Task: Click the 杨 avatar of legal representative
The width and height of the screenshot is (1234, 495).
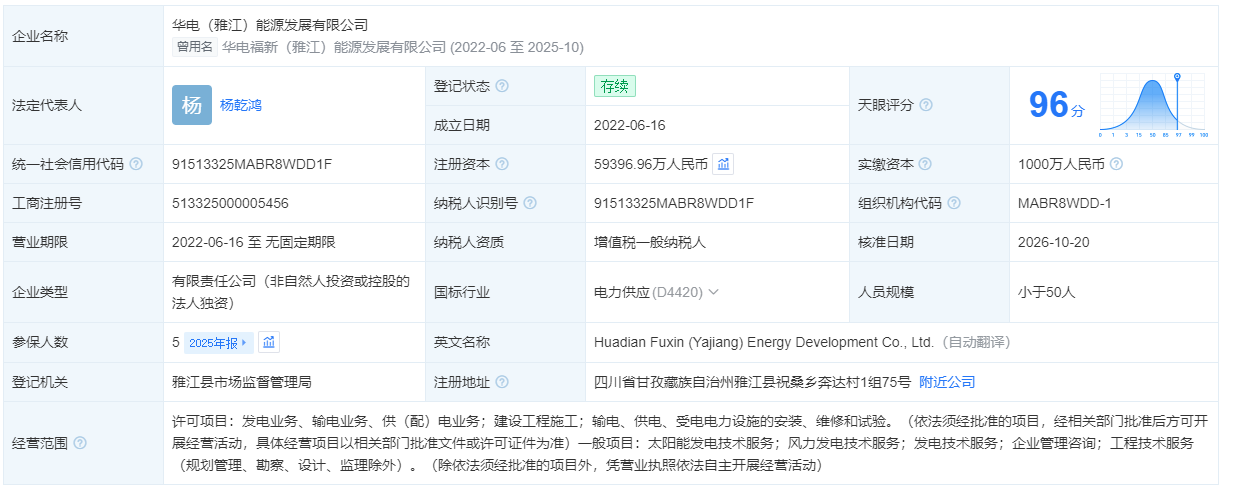Action: pos(192,105)
